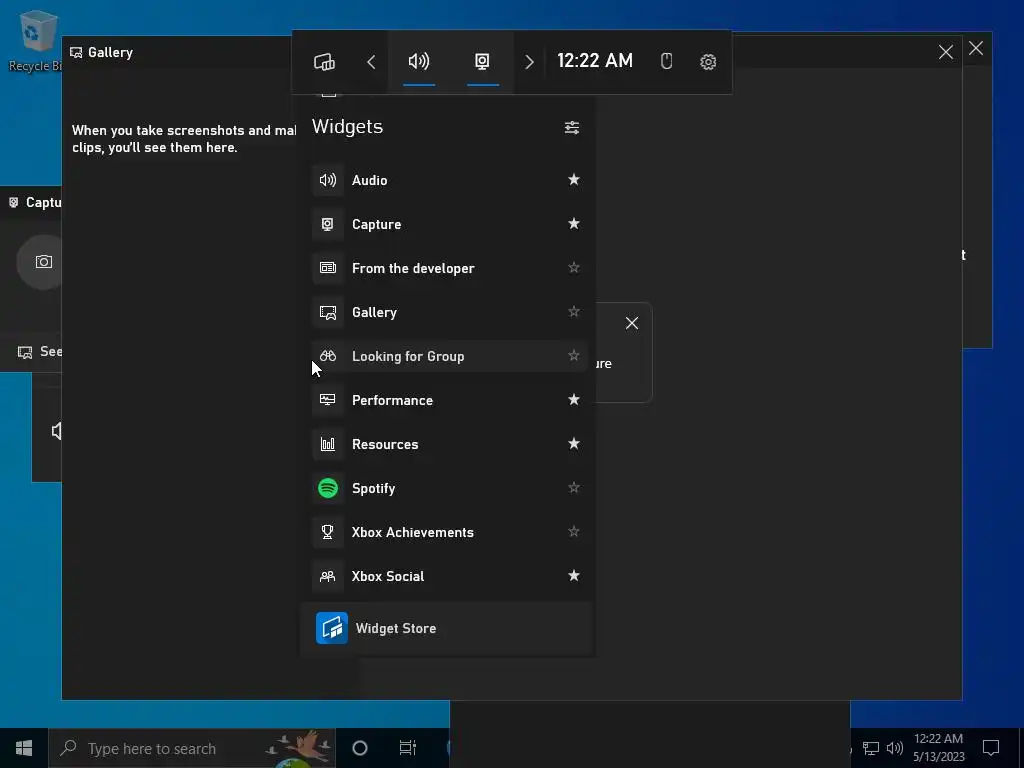Click the speaker icon in the Audio widget
Image resolution: width=1024 pixels, height=768 pixels.
pos(57,431)
